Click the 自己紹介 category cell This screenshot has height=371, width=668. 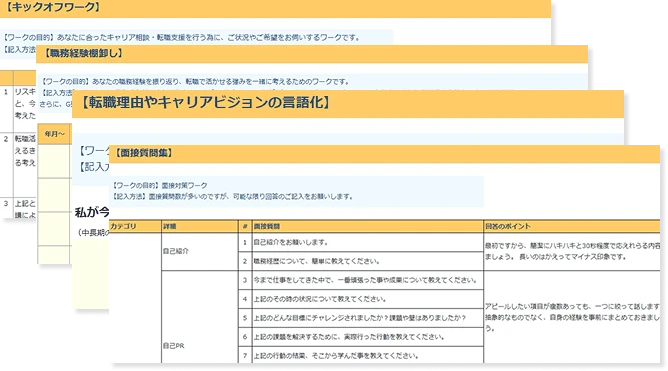(x=176, y=251)
